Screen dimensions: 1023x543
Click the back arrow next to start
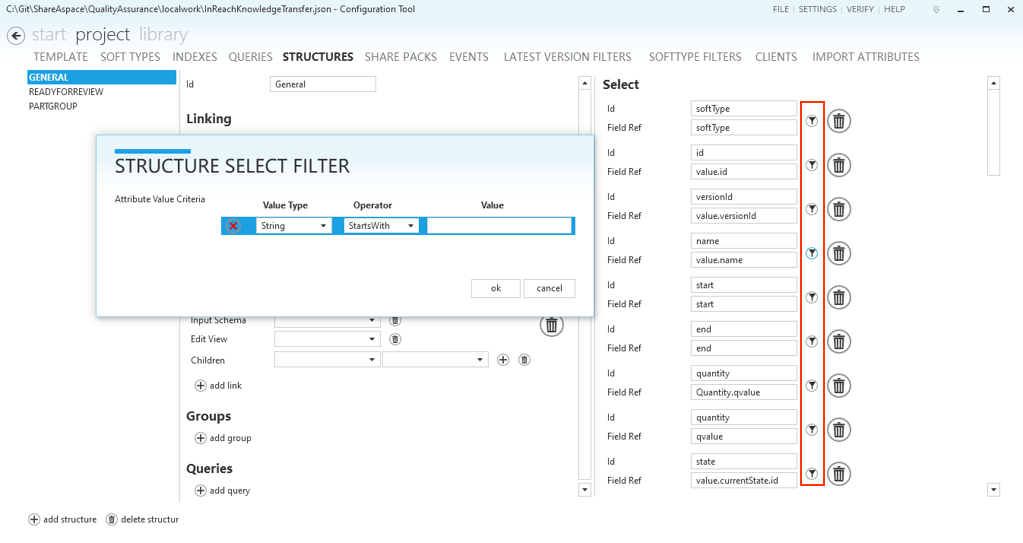pos(16,35)
